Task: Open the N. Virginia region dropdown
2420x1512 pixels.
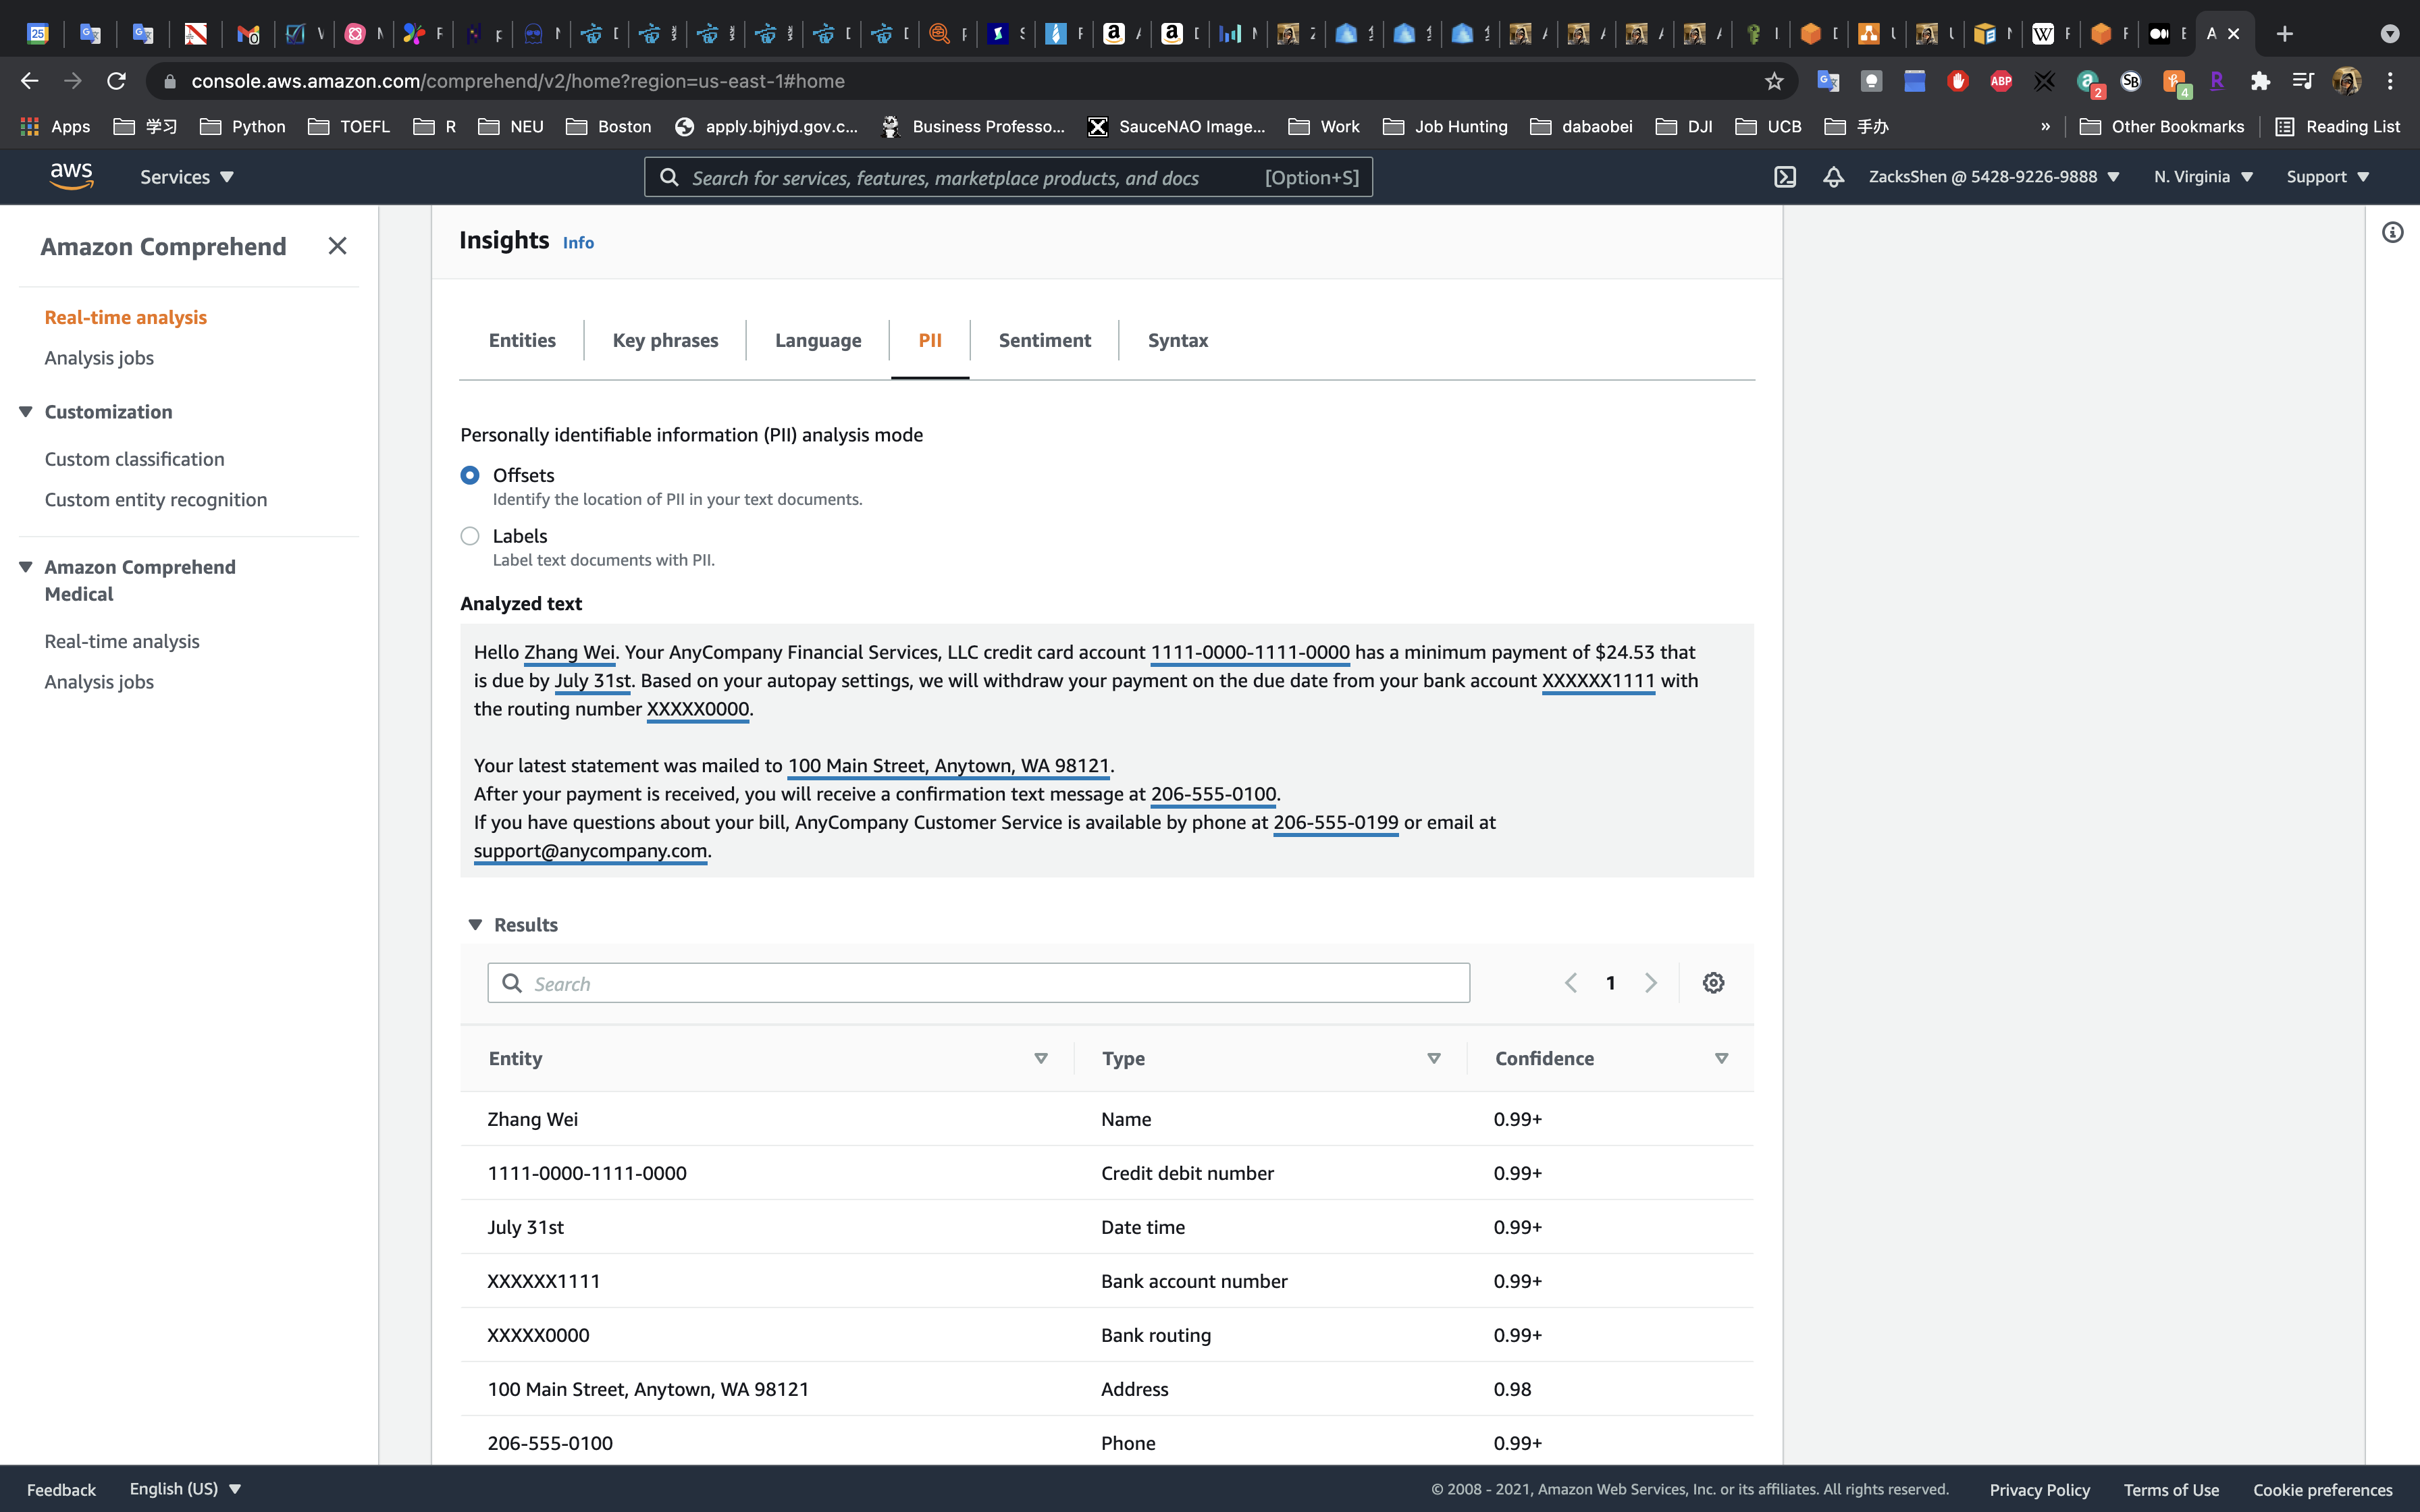Action: point(2203,177)
